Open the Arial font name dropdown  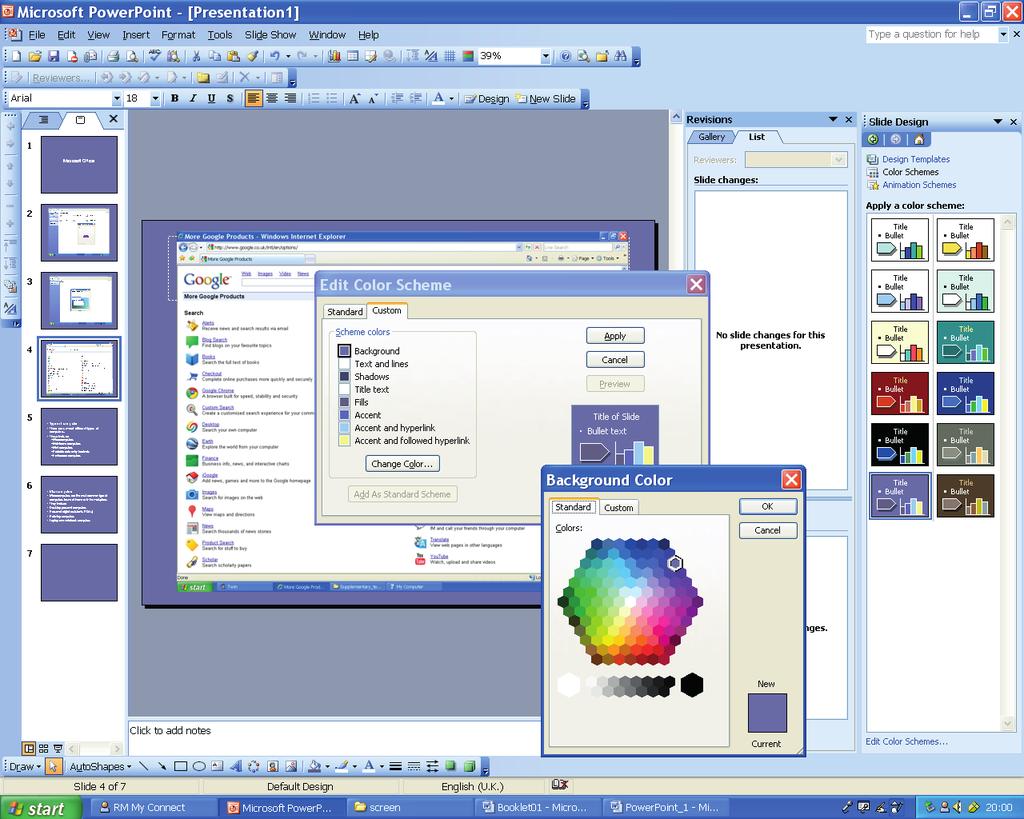pos(117,99)
